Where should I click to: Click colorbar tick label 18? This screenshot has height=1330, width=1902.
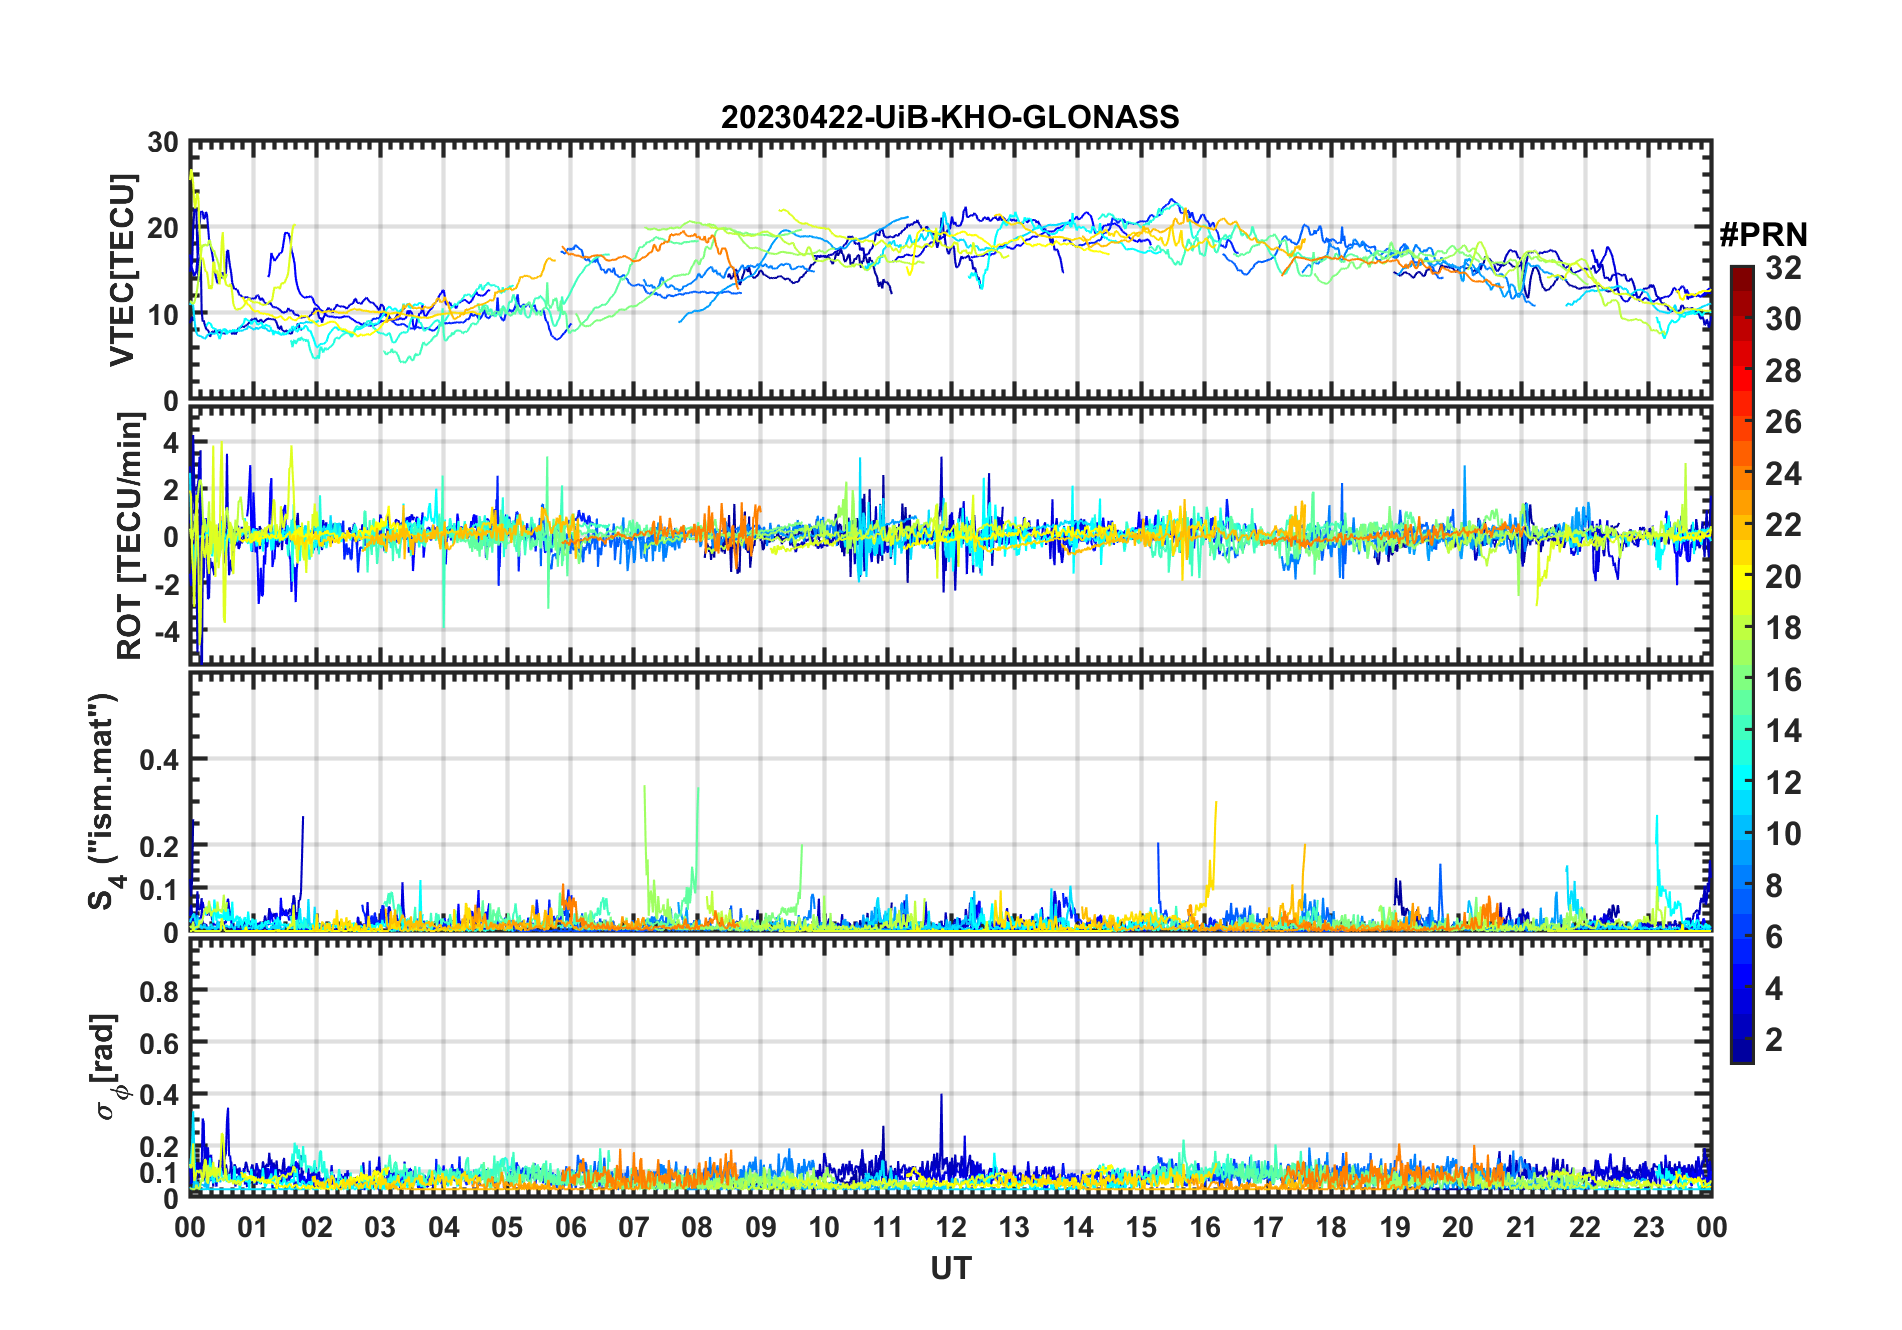[1784, 628]
